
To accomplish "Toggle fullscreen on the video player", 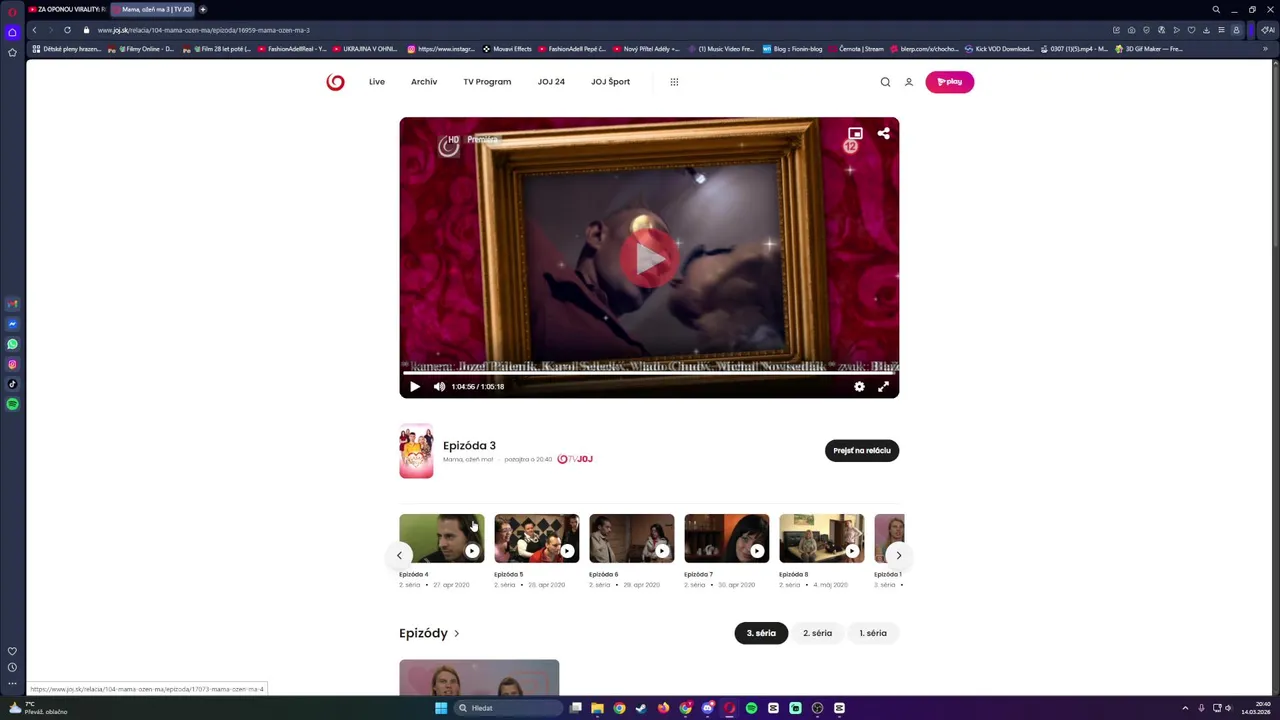I will tap(883, 386).
